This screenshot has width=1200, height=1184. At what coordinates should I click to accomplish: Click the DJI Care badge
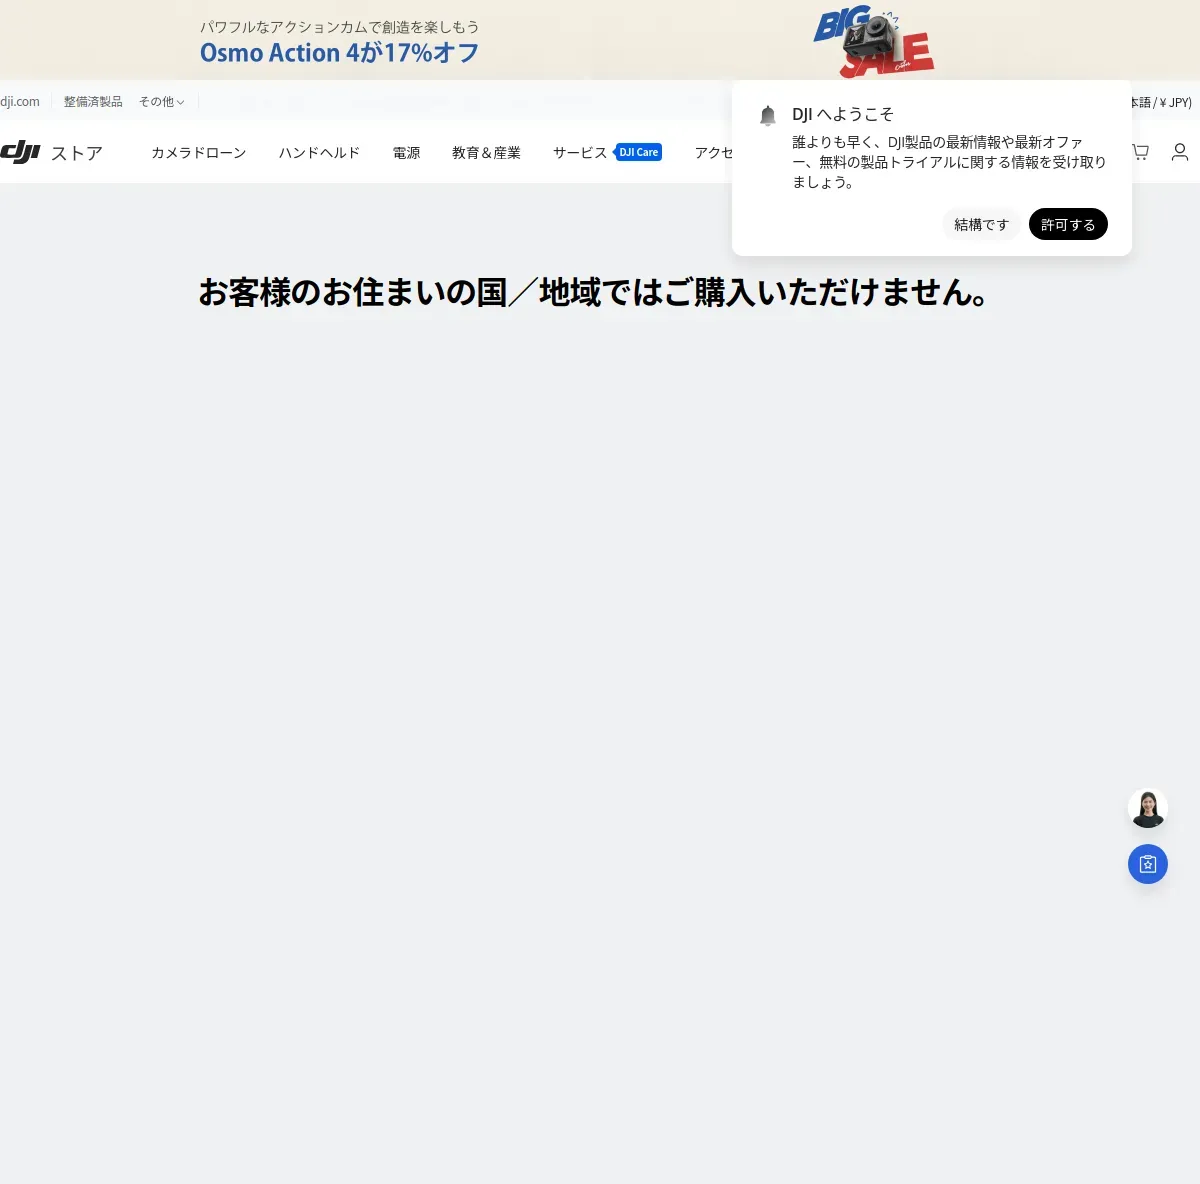638,152
